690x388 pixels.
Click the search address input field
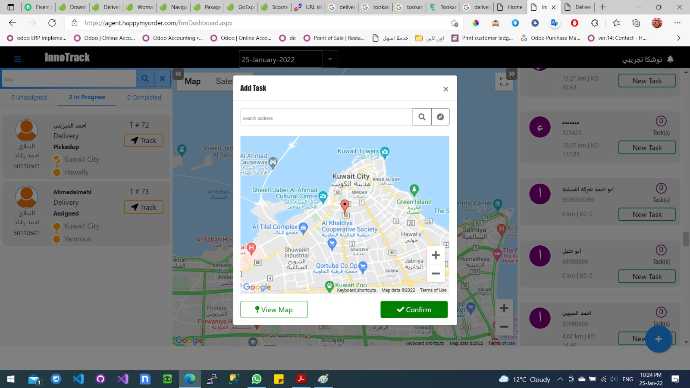click(326, 117)
